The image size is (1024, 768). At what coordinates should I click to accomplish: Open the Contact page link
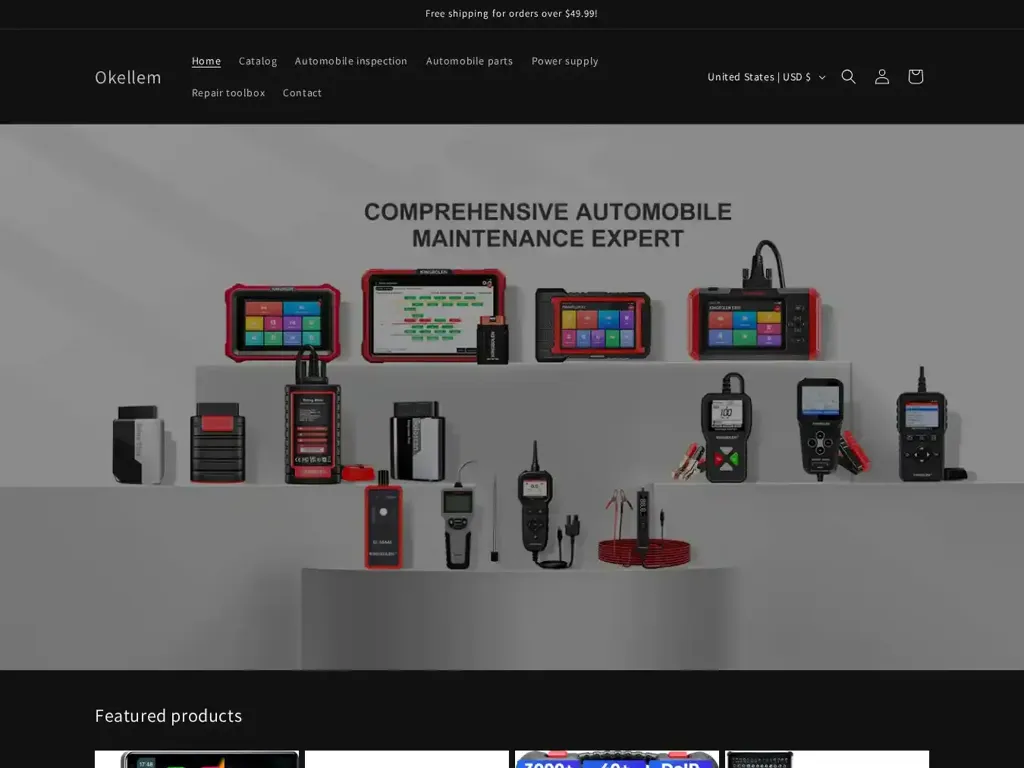302,92
